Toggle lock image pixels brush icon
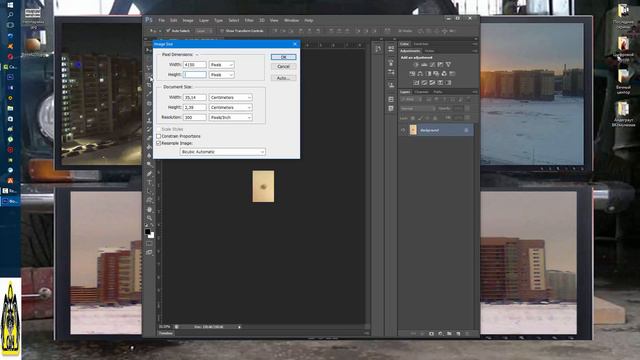Viewport: 640px width, 360px height. 421,118
